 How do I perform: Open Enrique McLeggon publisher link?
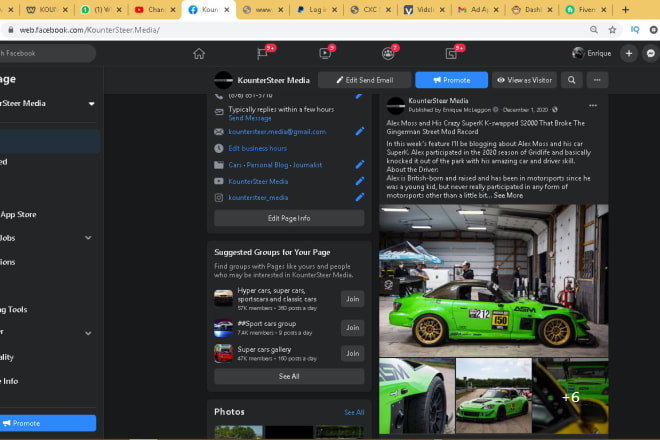[466, 110]
